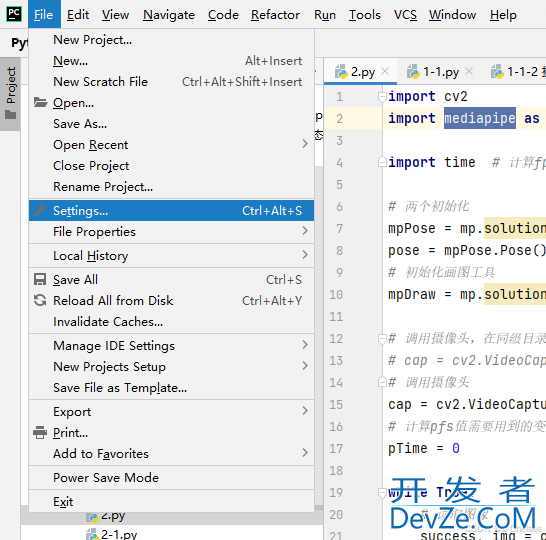Click the fold marker at line 4
Image resolution: width=546 pixels, height=540 pixels.
point(382,162)
